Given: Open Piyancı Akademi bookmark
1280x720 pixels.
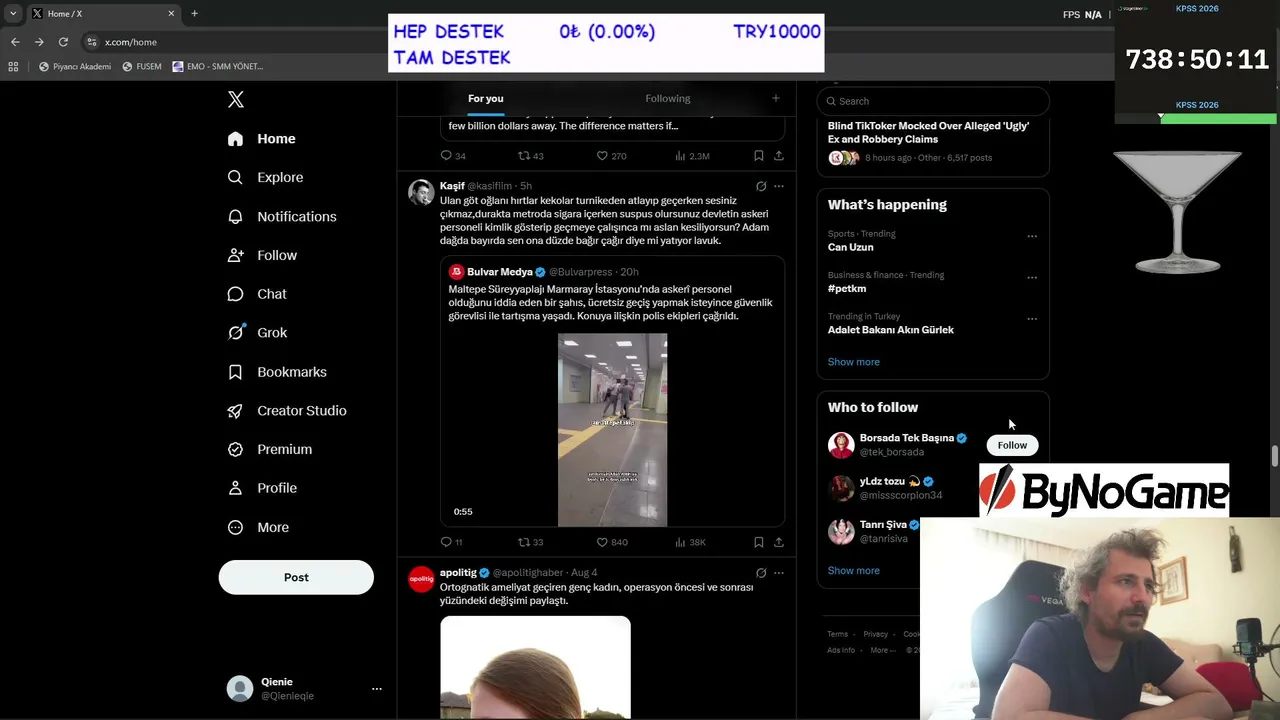Looking at the screenshot, I should (75, 67).
